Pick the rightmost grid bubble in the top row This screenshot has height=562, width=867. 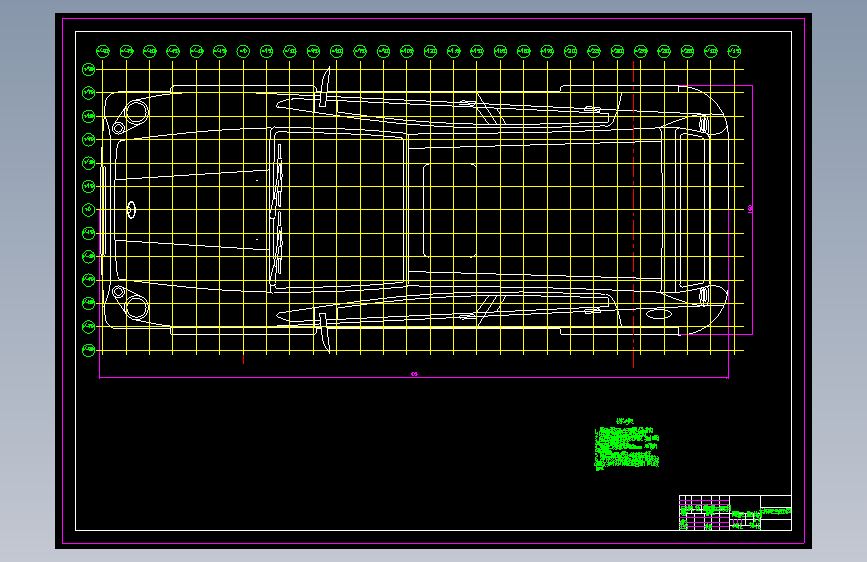click(734, 51)
